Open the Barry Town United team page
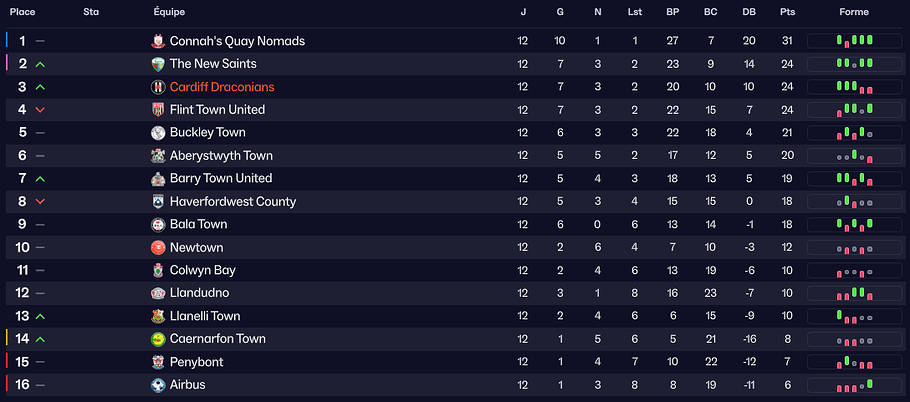The width and height of the screenshot is (910, 402). point(220,179)
